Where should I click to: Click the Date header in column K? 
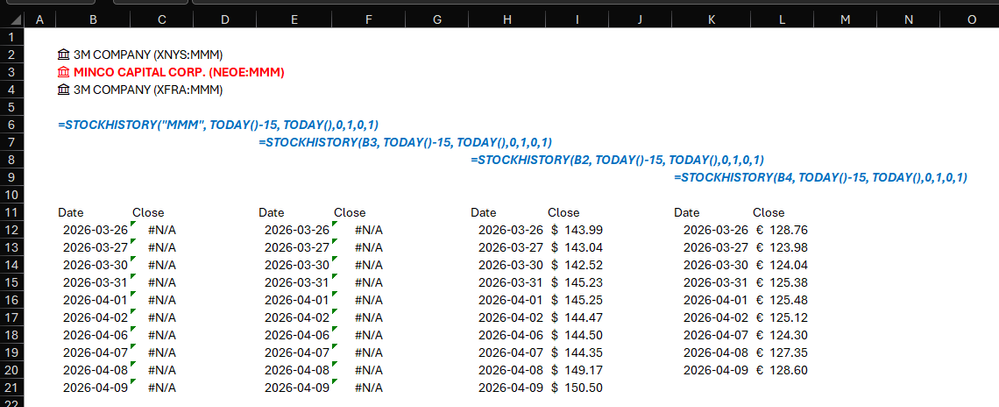click(687, 213)
